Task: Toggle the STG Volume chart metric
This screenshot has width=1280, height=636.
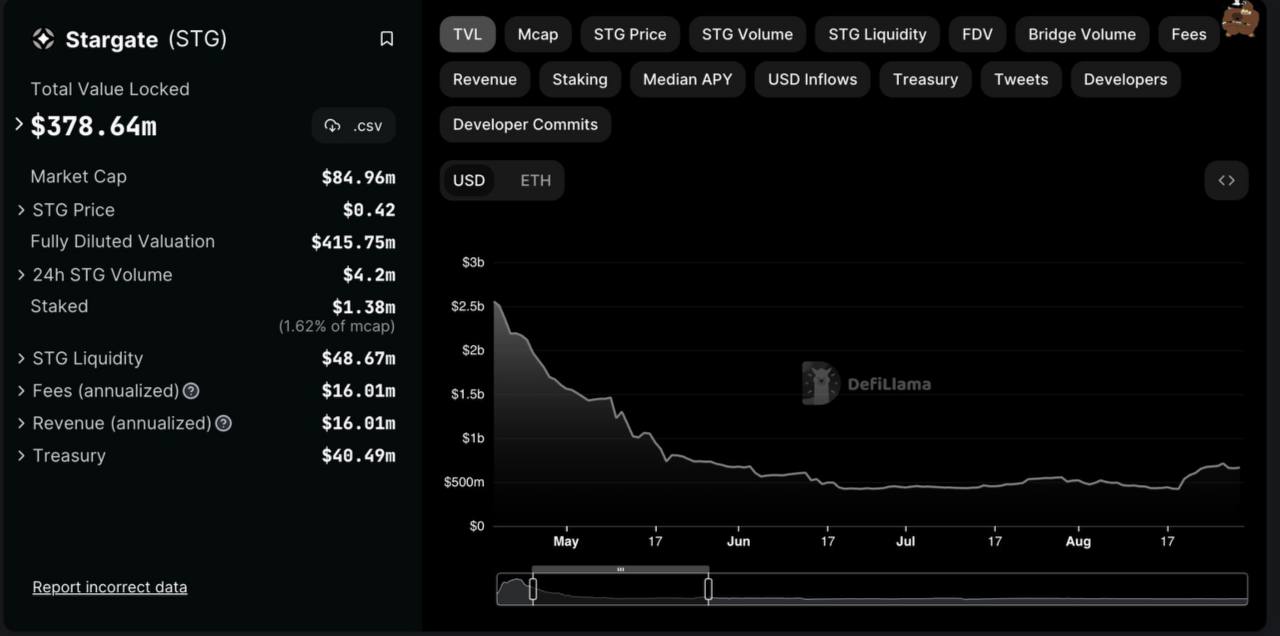Action: pyautogui.click(x=747, y=34)
